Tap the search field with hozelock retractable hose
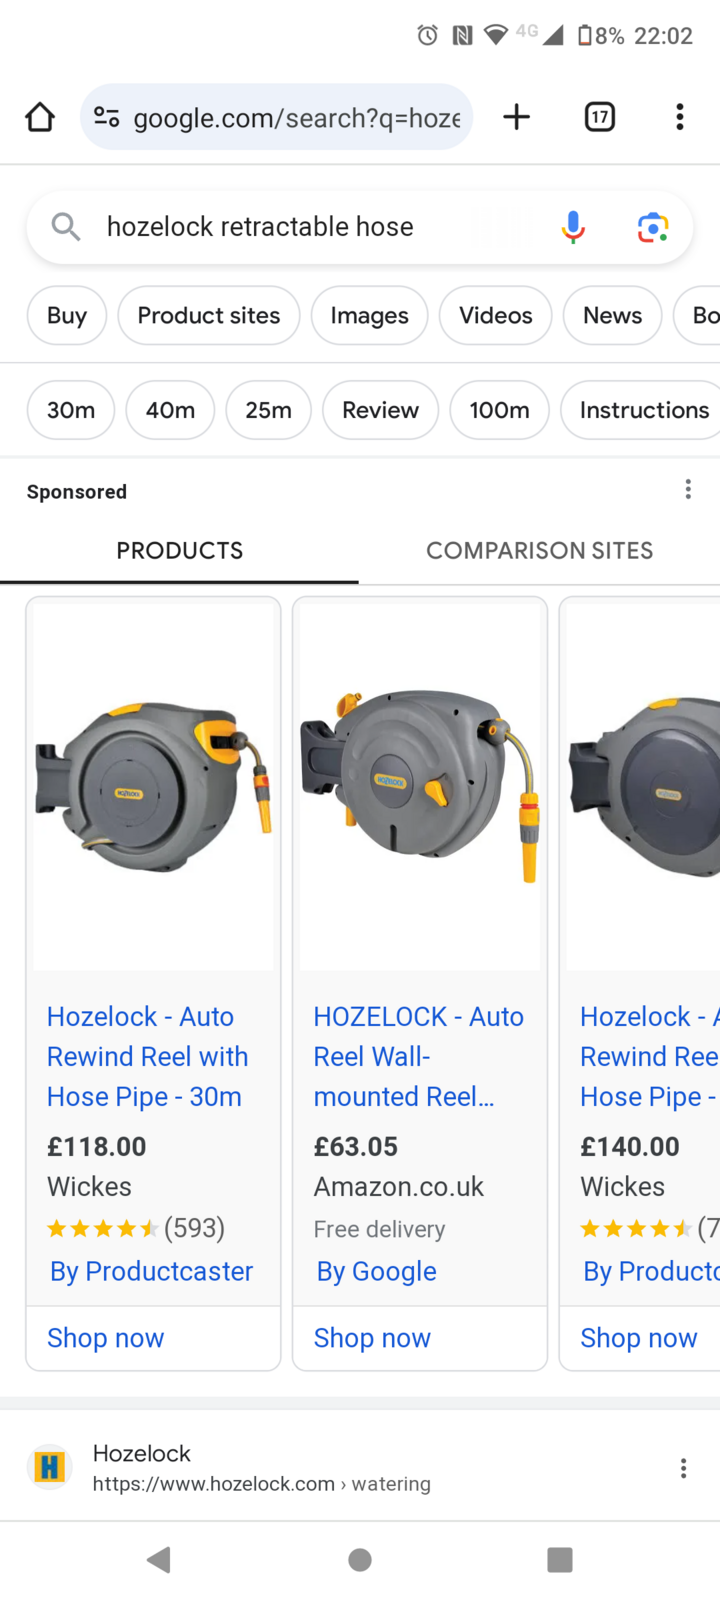This screenshot has width=720, height=1600. click(260, 227)
